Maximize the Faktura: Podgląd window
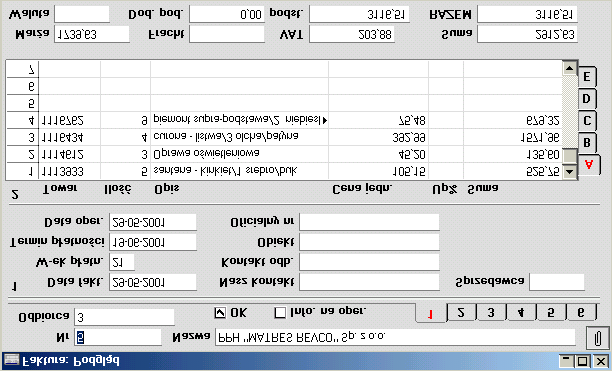Viewport: 612px width, 371px height. pos(582,360)
